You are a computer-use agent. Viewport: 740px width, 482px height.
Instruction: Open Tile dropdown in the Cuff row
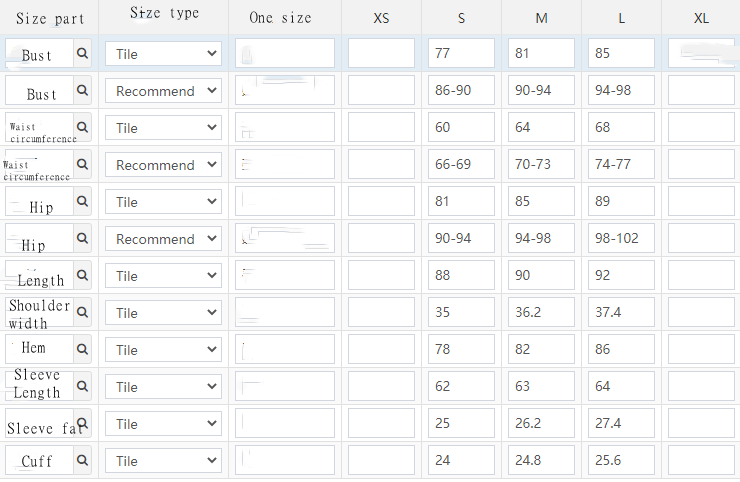[x=163, y=461]
